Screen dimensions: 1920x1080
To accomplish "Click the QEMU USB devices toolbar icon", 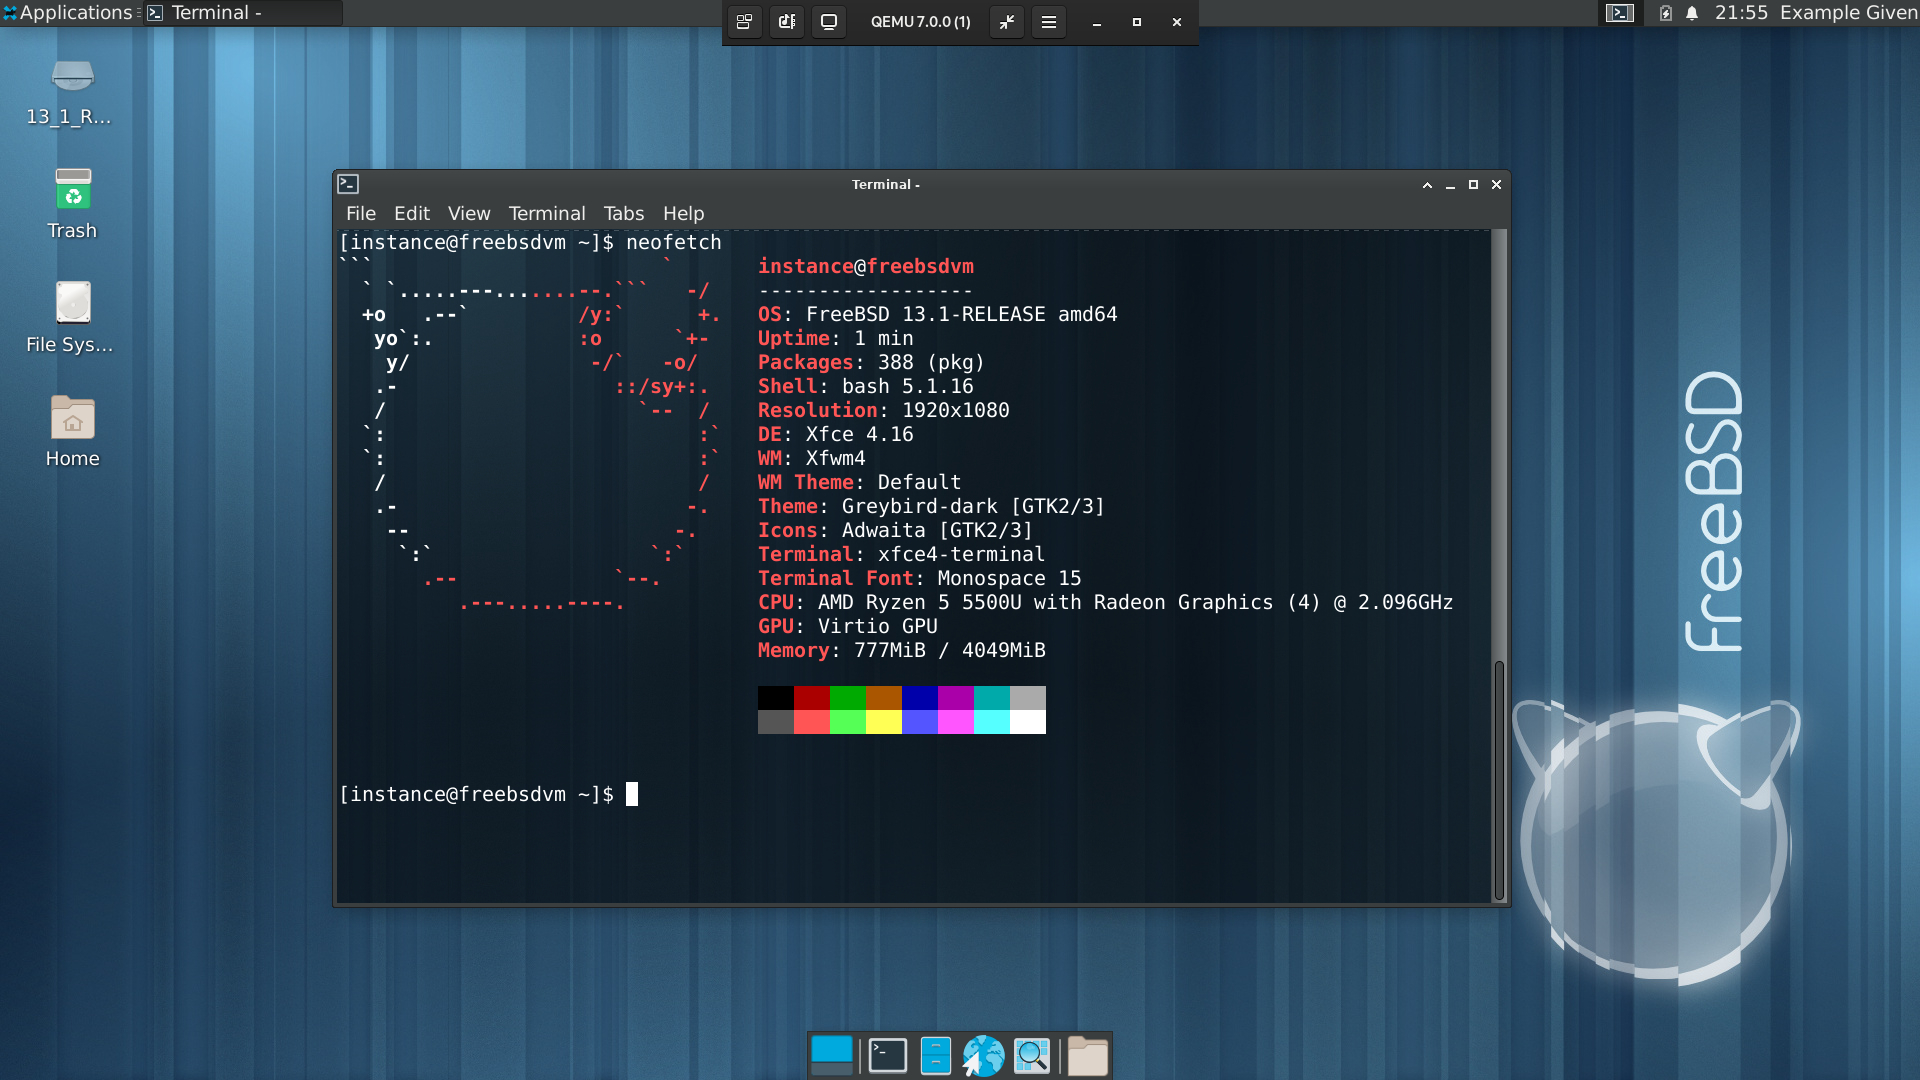I will 787,22.
